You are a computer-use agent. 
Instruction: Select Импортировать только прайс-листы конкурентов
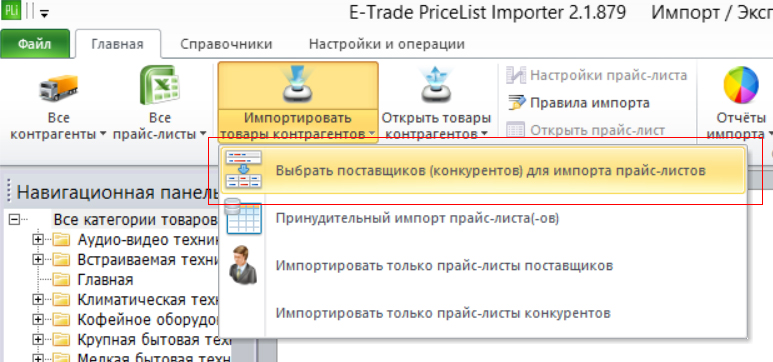coord(483,313)
